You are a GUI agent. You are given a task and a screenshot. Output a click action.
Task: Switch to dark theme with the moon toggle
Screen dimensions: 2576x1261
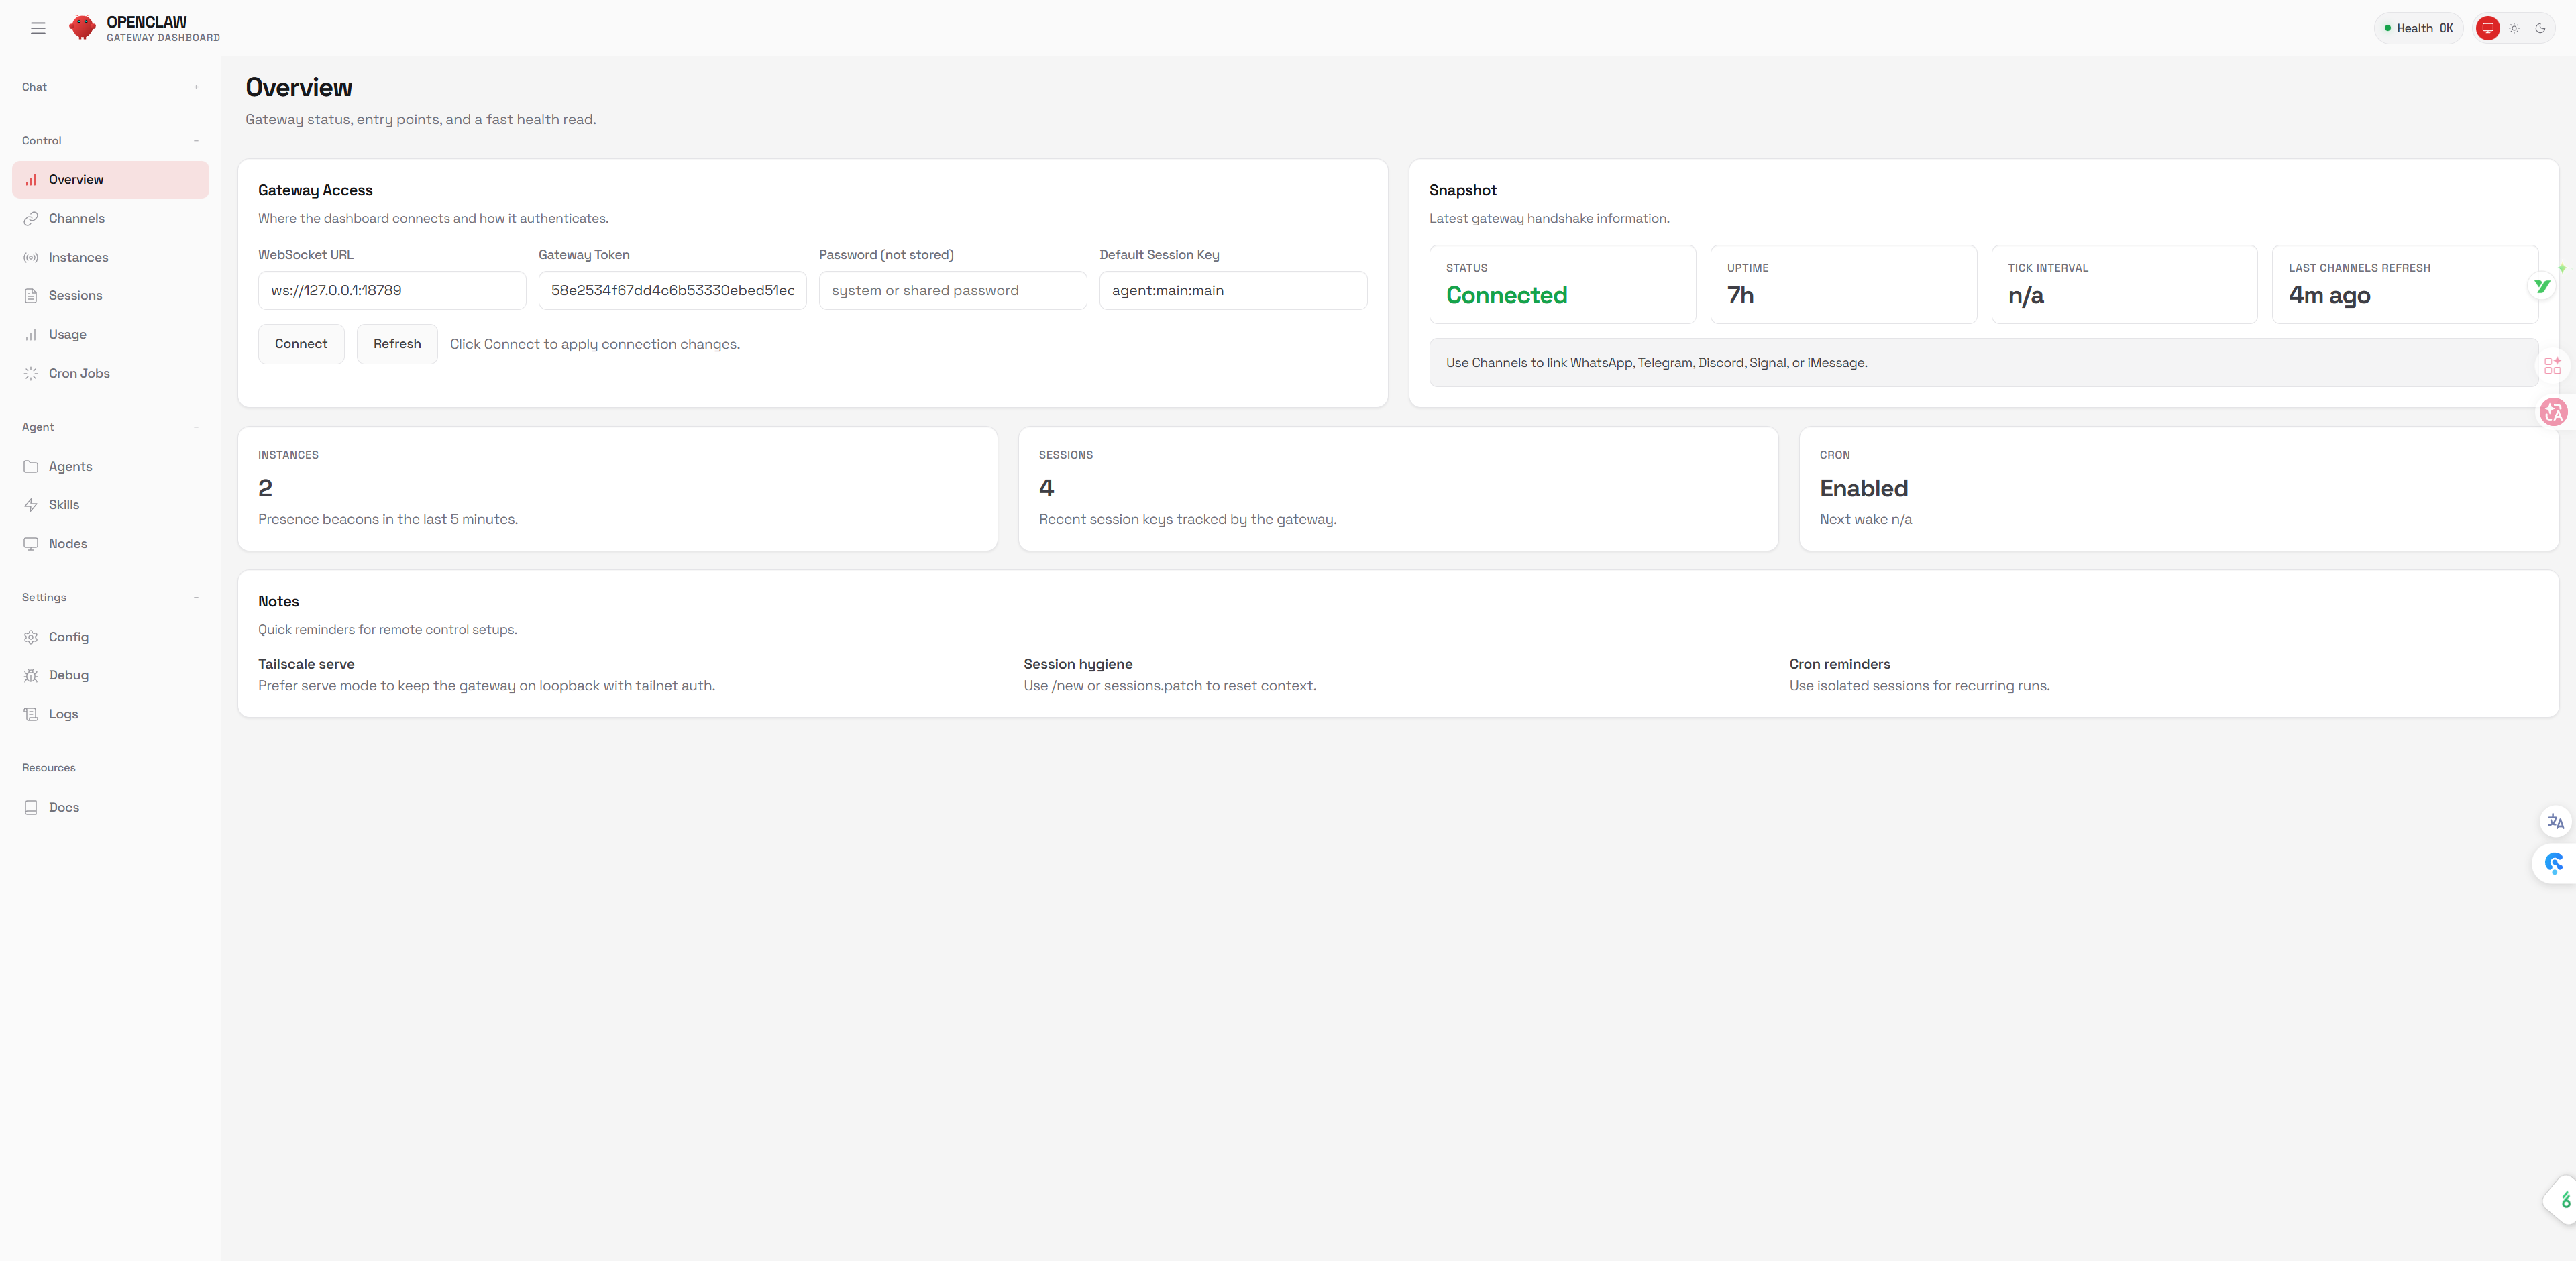(x=2541, y=27)
